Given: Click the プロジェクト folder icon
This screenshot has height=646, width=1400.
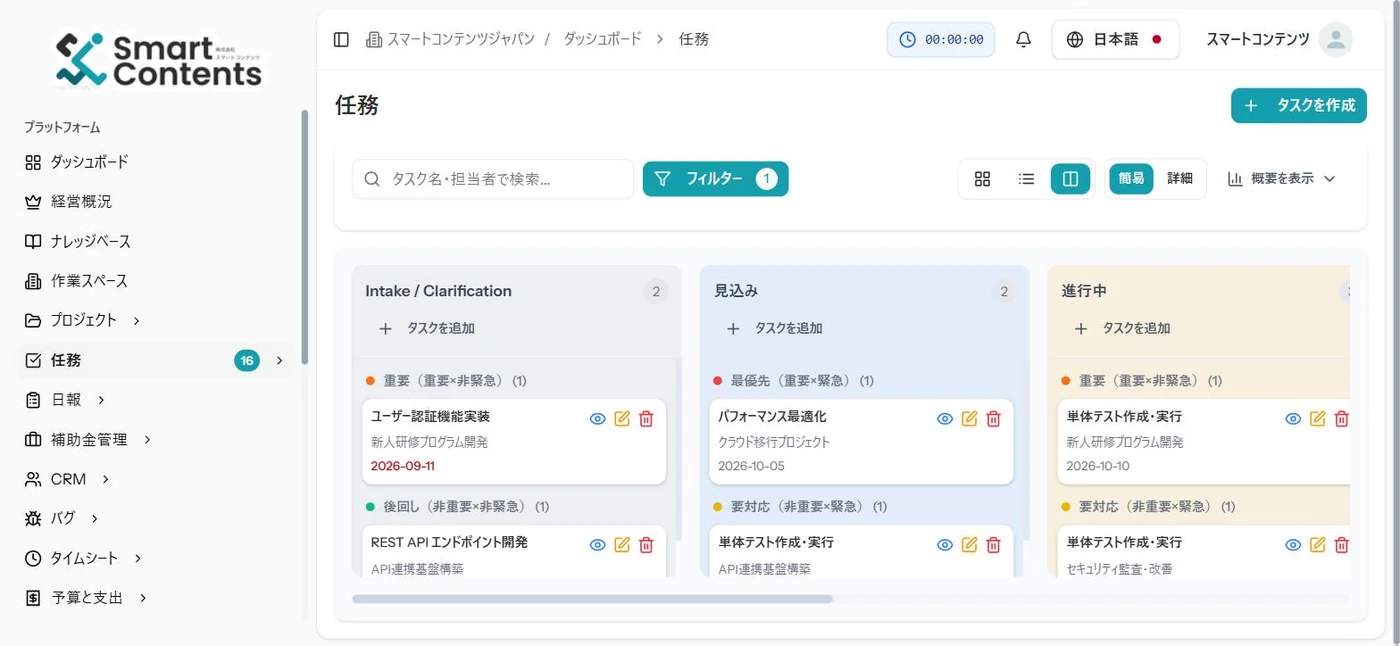Looking at the screenshot, I should [x=33, y=320].
